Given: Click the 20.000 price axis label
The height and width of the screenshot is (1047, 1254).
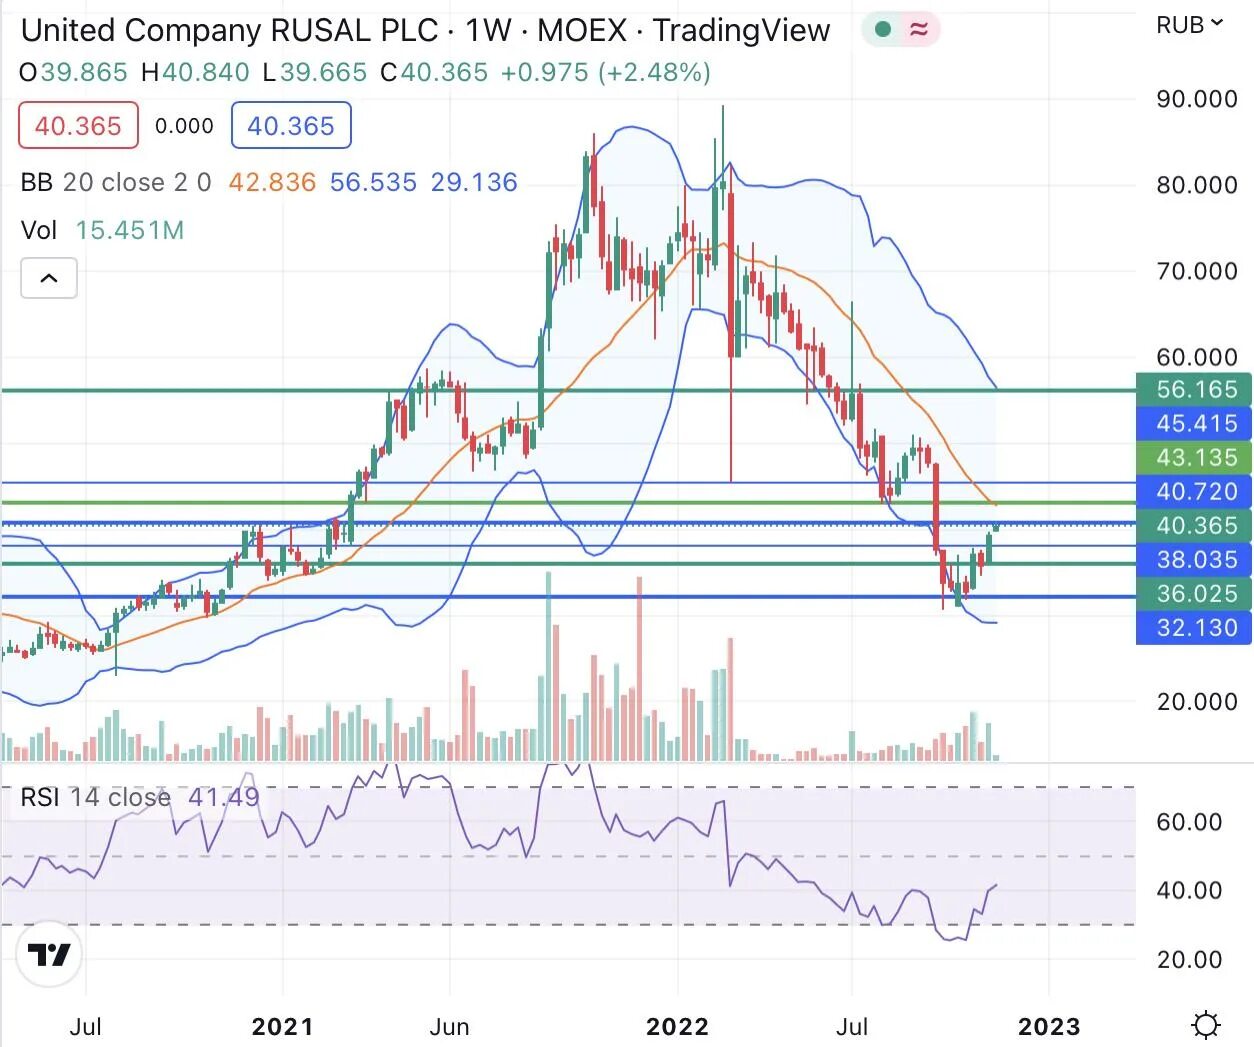Looking at the screenshot, I should coord(1197,701).
